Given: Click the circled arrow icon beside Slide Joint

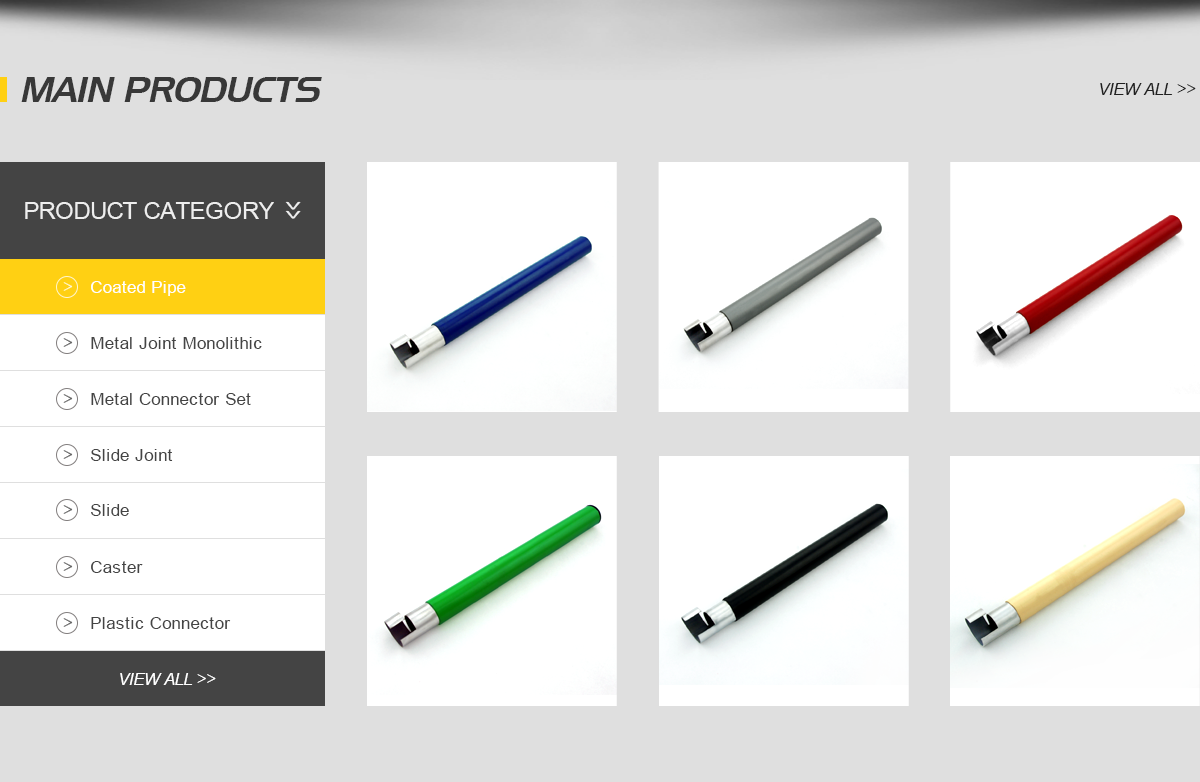Looking at the screenshot, I should [67, 455].
